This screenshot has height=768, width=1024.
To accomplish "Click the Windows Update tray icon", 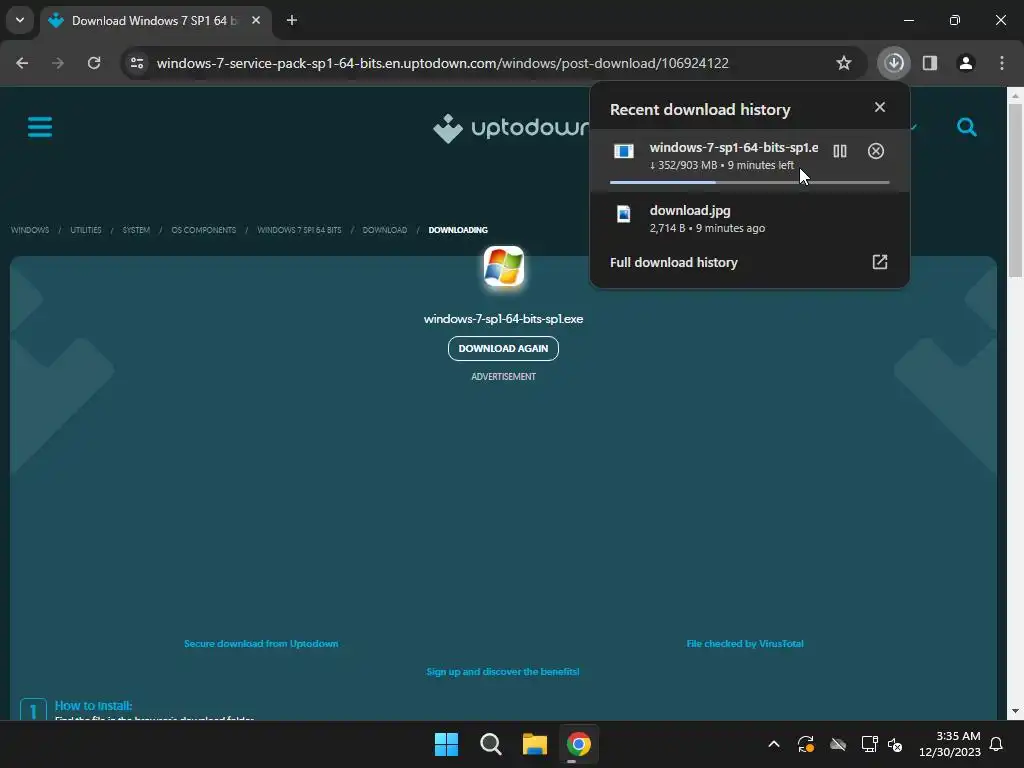I will point(806,744).
